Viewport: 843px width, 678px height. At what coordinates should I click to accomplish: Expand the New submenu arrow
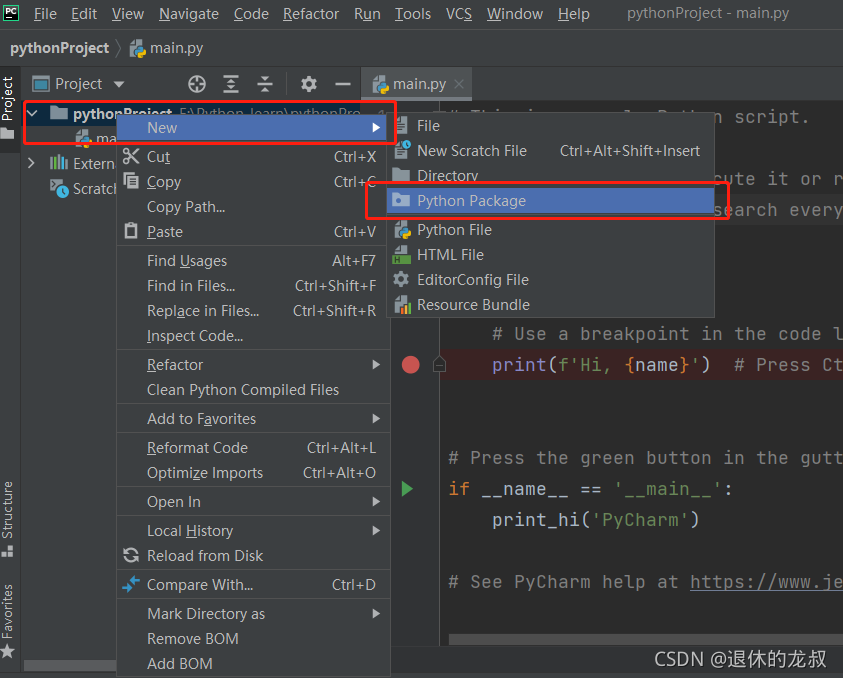376,127
